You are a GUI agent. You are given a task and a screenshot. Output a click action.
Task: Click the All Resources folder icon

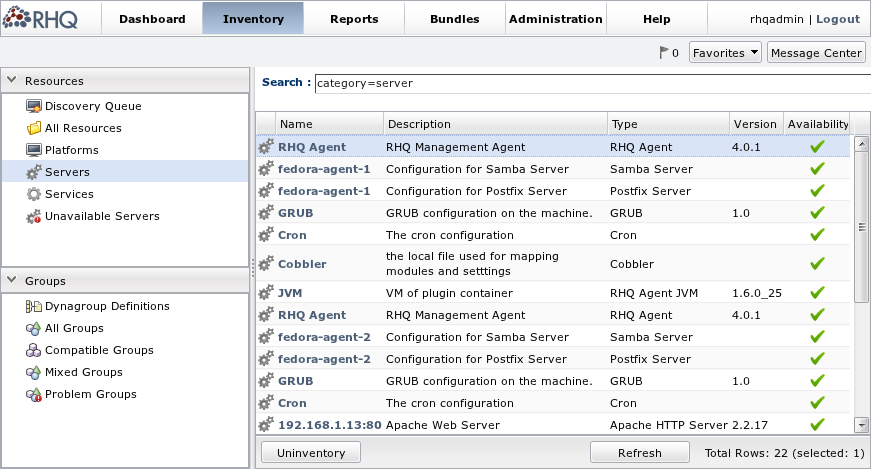34,128
